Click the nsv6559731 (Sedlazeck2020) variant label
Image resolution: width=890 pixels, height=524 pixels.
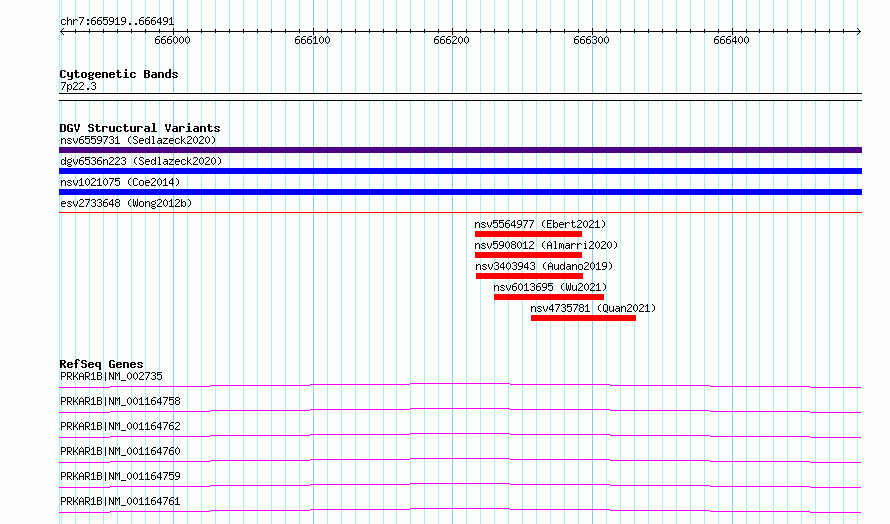pyautogui.click(x=138, y=140)
